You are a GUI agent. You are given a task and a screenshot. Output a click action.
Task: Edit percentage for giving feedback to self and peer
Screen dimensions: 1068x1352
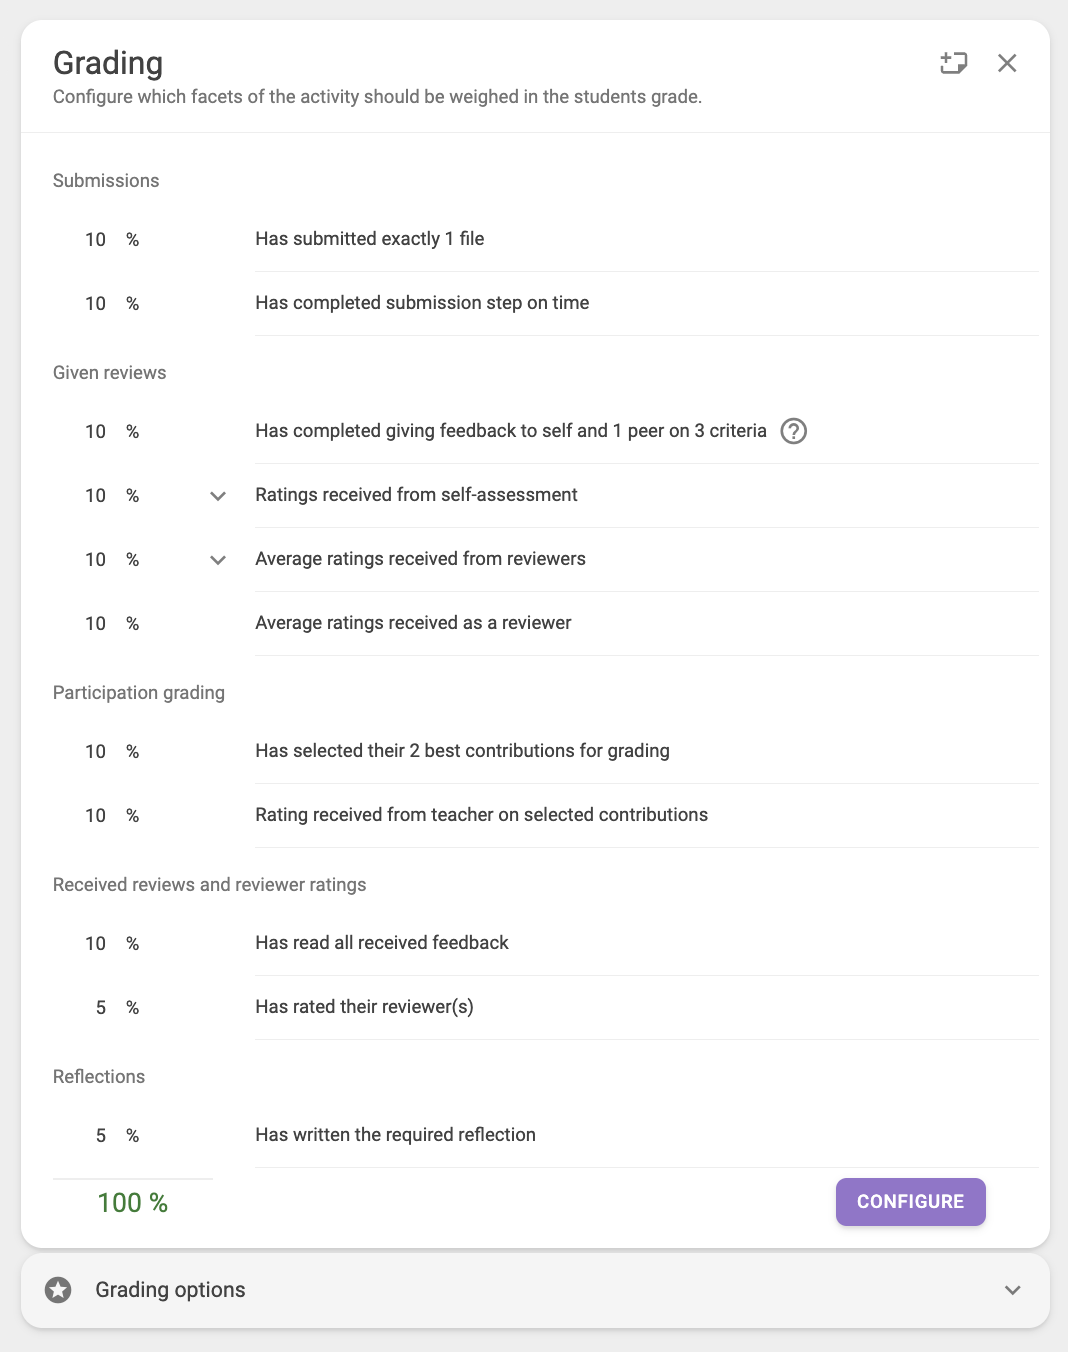(x=96, y=432)
